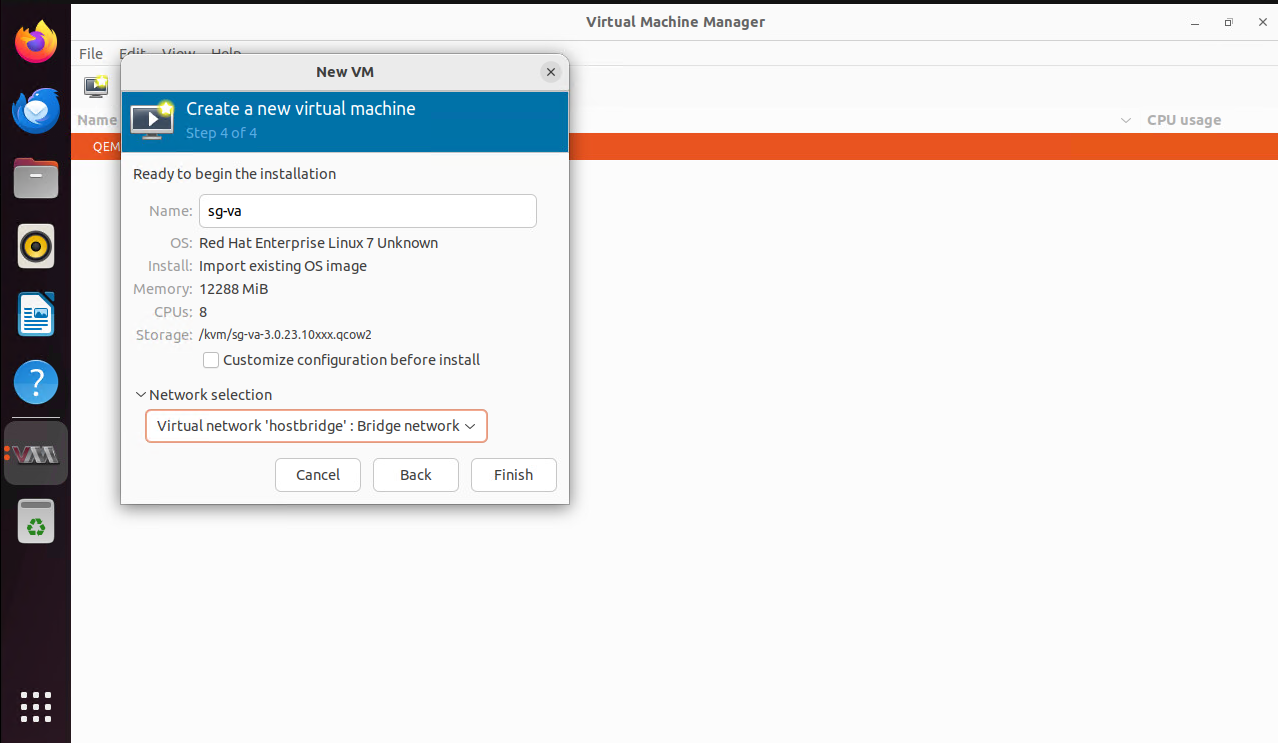The width and height of the screenshot is (1278, 743).
Task: Open the Trash icon in dock
Action: [36, 522]
